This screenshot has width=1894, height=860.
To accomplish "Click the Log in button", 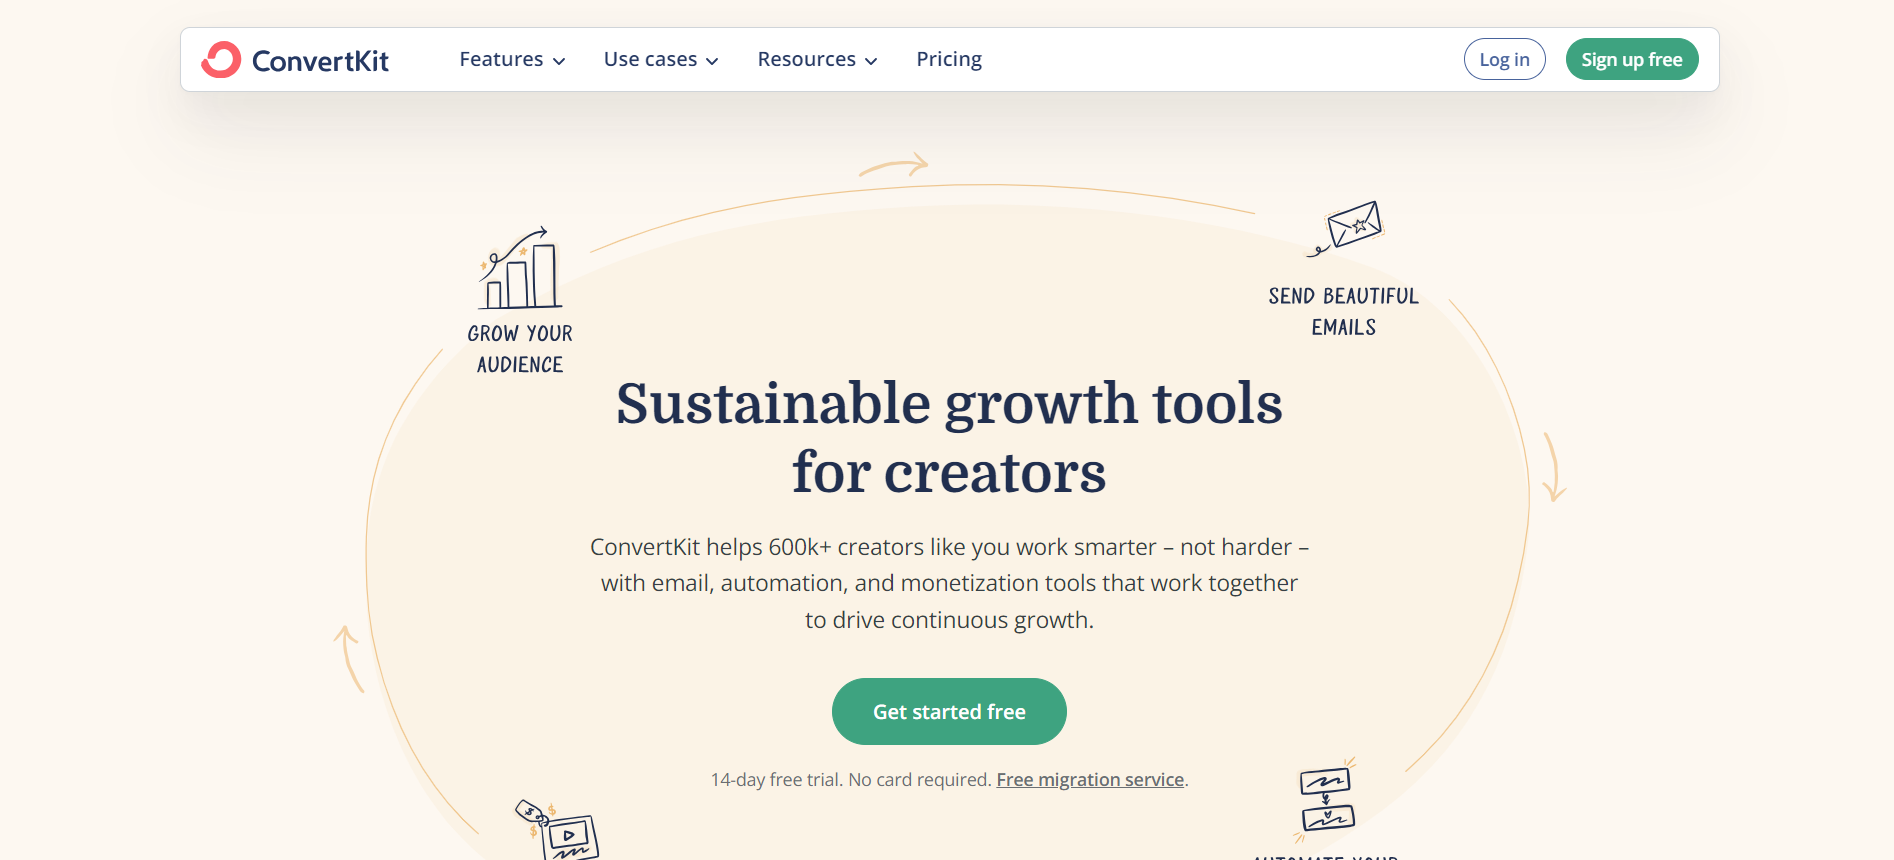I will click(x=1504, y=59).
